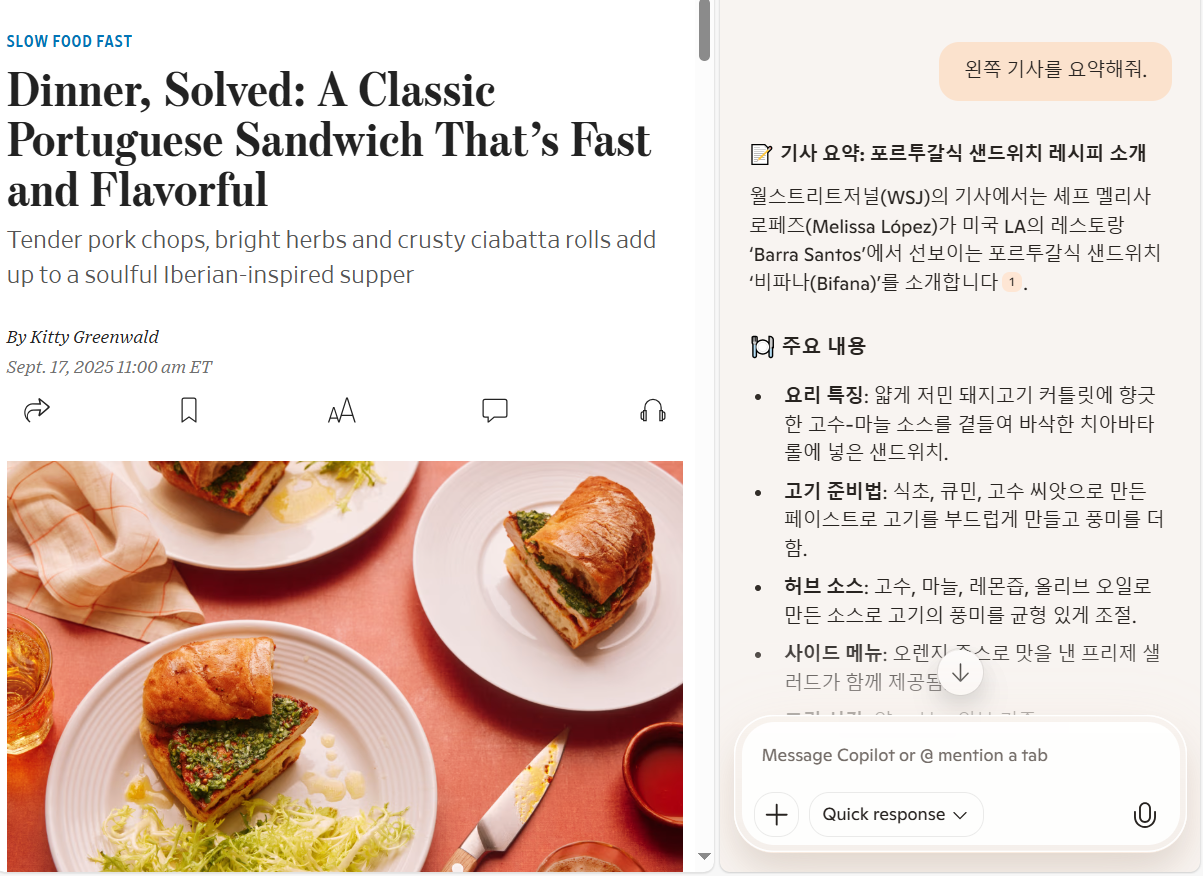The height and width of the screenshot is (876, 1203).
Task: Jump to latest message with the down-arrow button
Action: pyautogui.click(x=961, y=673)
